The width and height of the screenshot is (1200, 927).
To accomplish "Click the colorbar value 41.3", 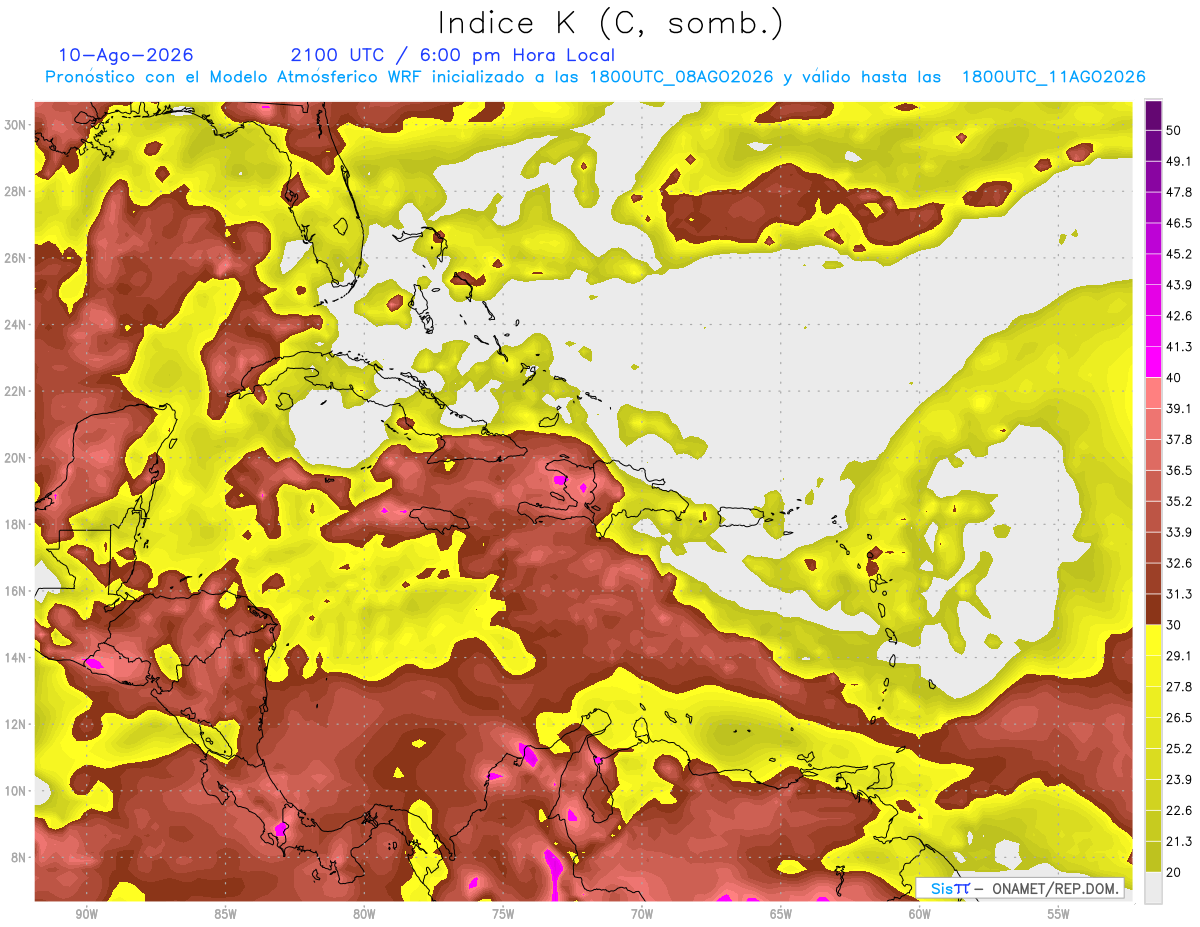I will point(1178,347).
